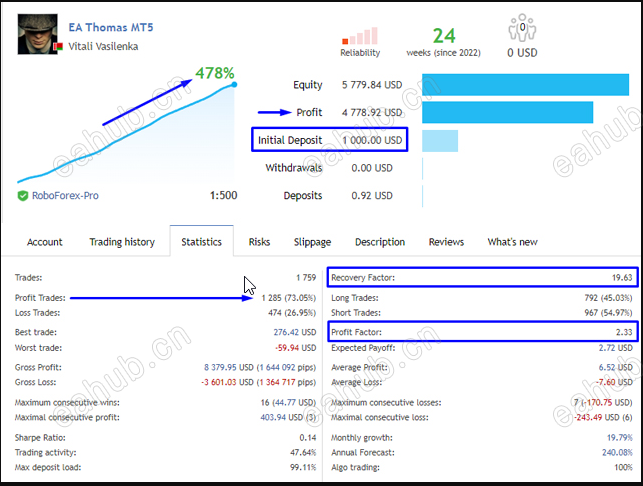Click Maximum consecutive losses value 7
This screenshot has width=643, height=486.
[603, 402]
